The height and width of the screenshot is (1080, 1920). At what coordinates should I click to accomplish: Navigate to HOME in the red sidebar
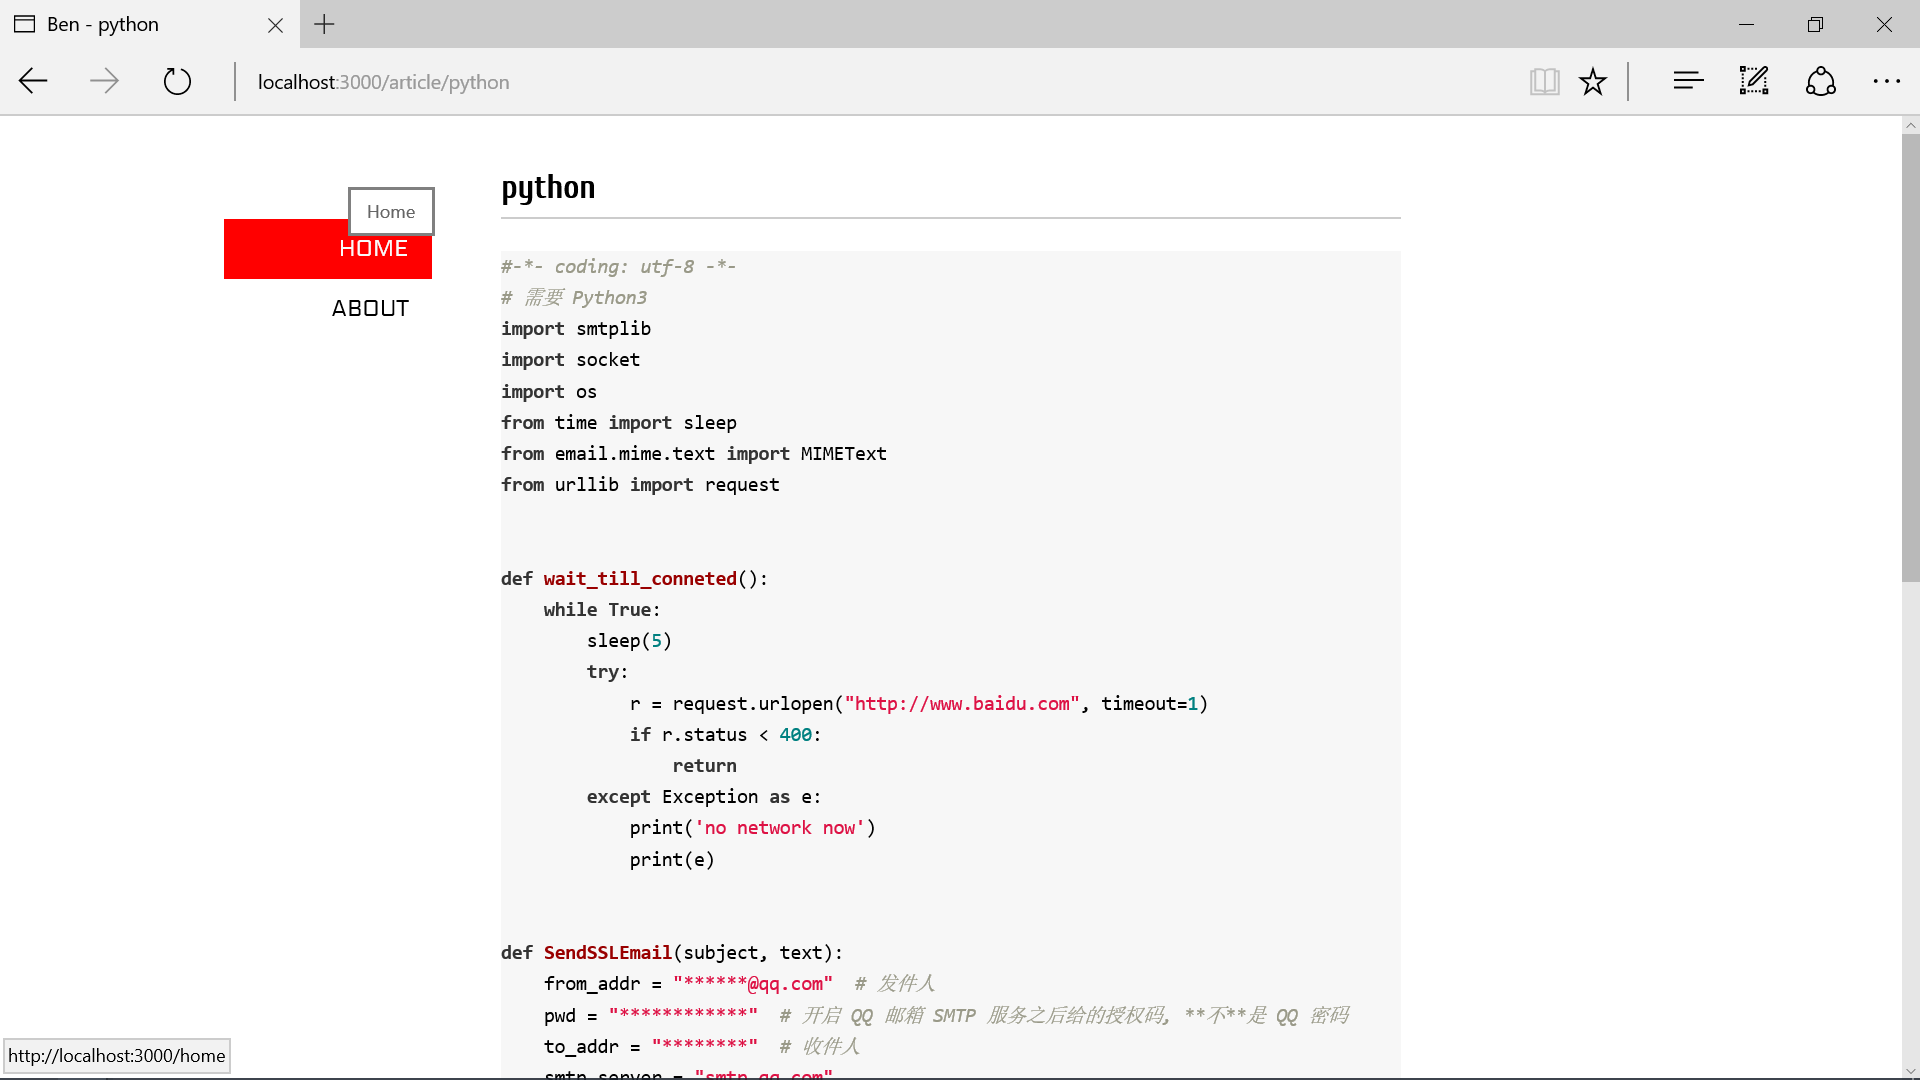click(328, 249)
